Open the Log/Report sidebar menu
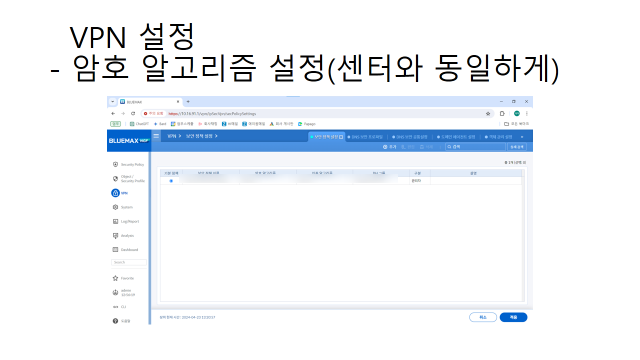The height and width of the screenshot is (360, 640). click(126, 221)
